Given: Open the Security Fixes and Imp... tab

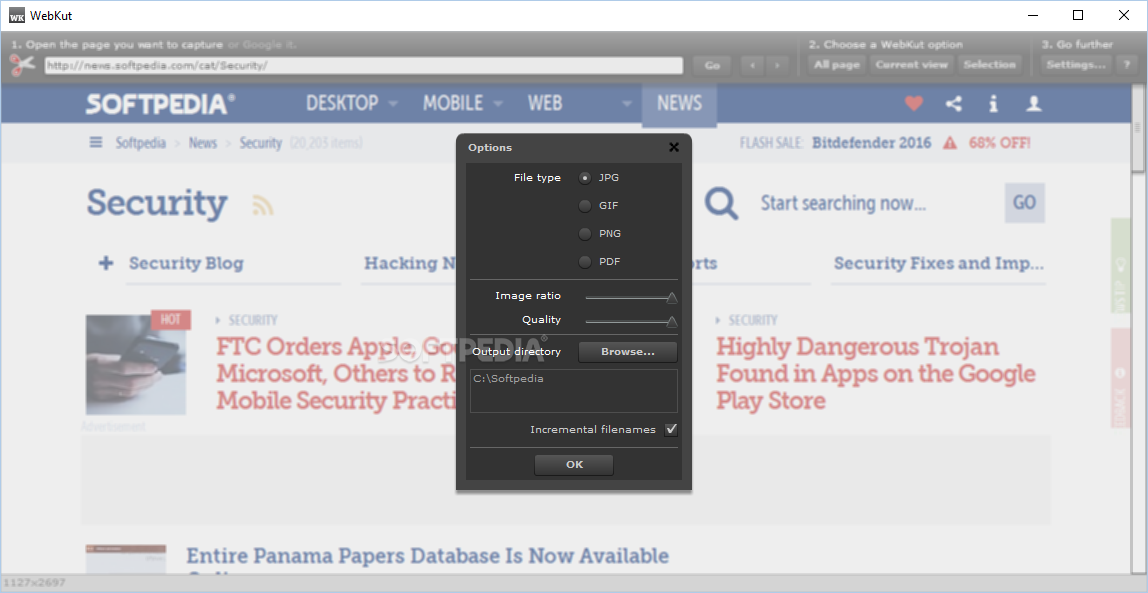Looking at the screenshot, I should 939,264.
